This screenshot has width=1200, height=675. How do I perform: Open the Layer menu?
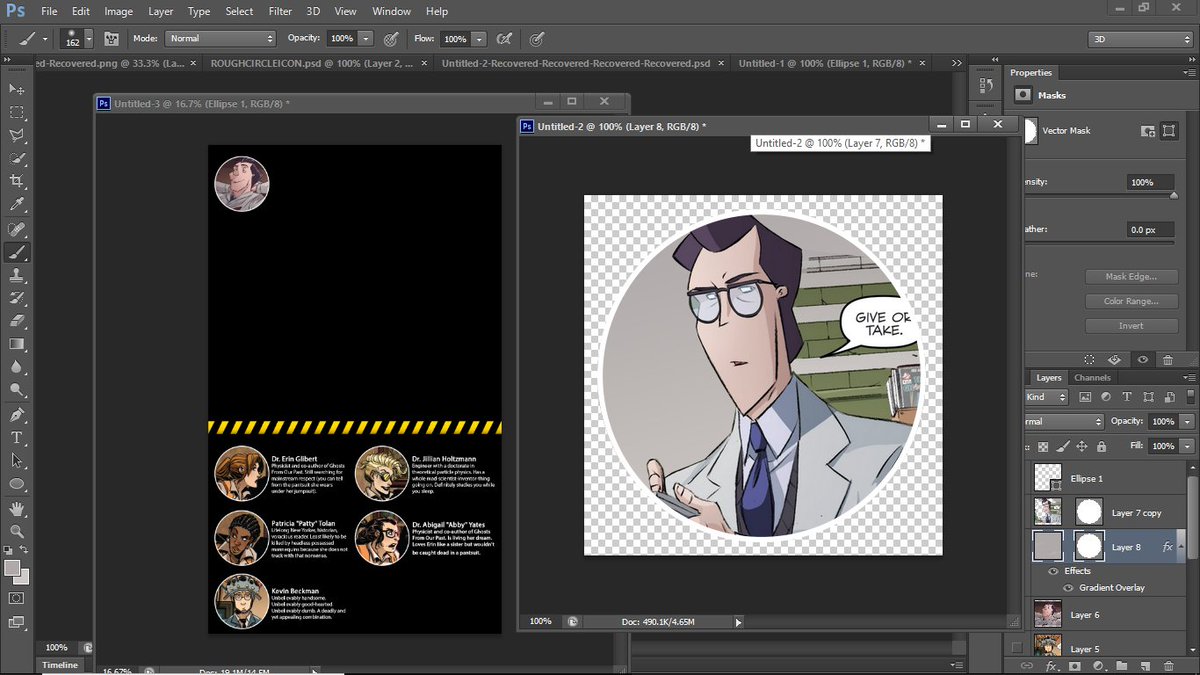[x=160, y=12]
